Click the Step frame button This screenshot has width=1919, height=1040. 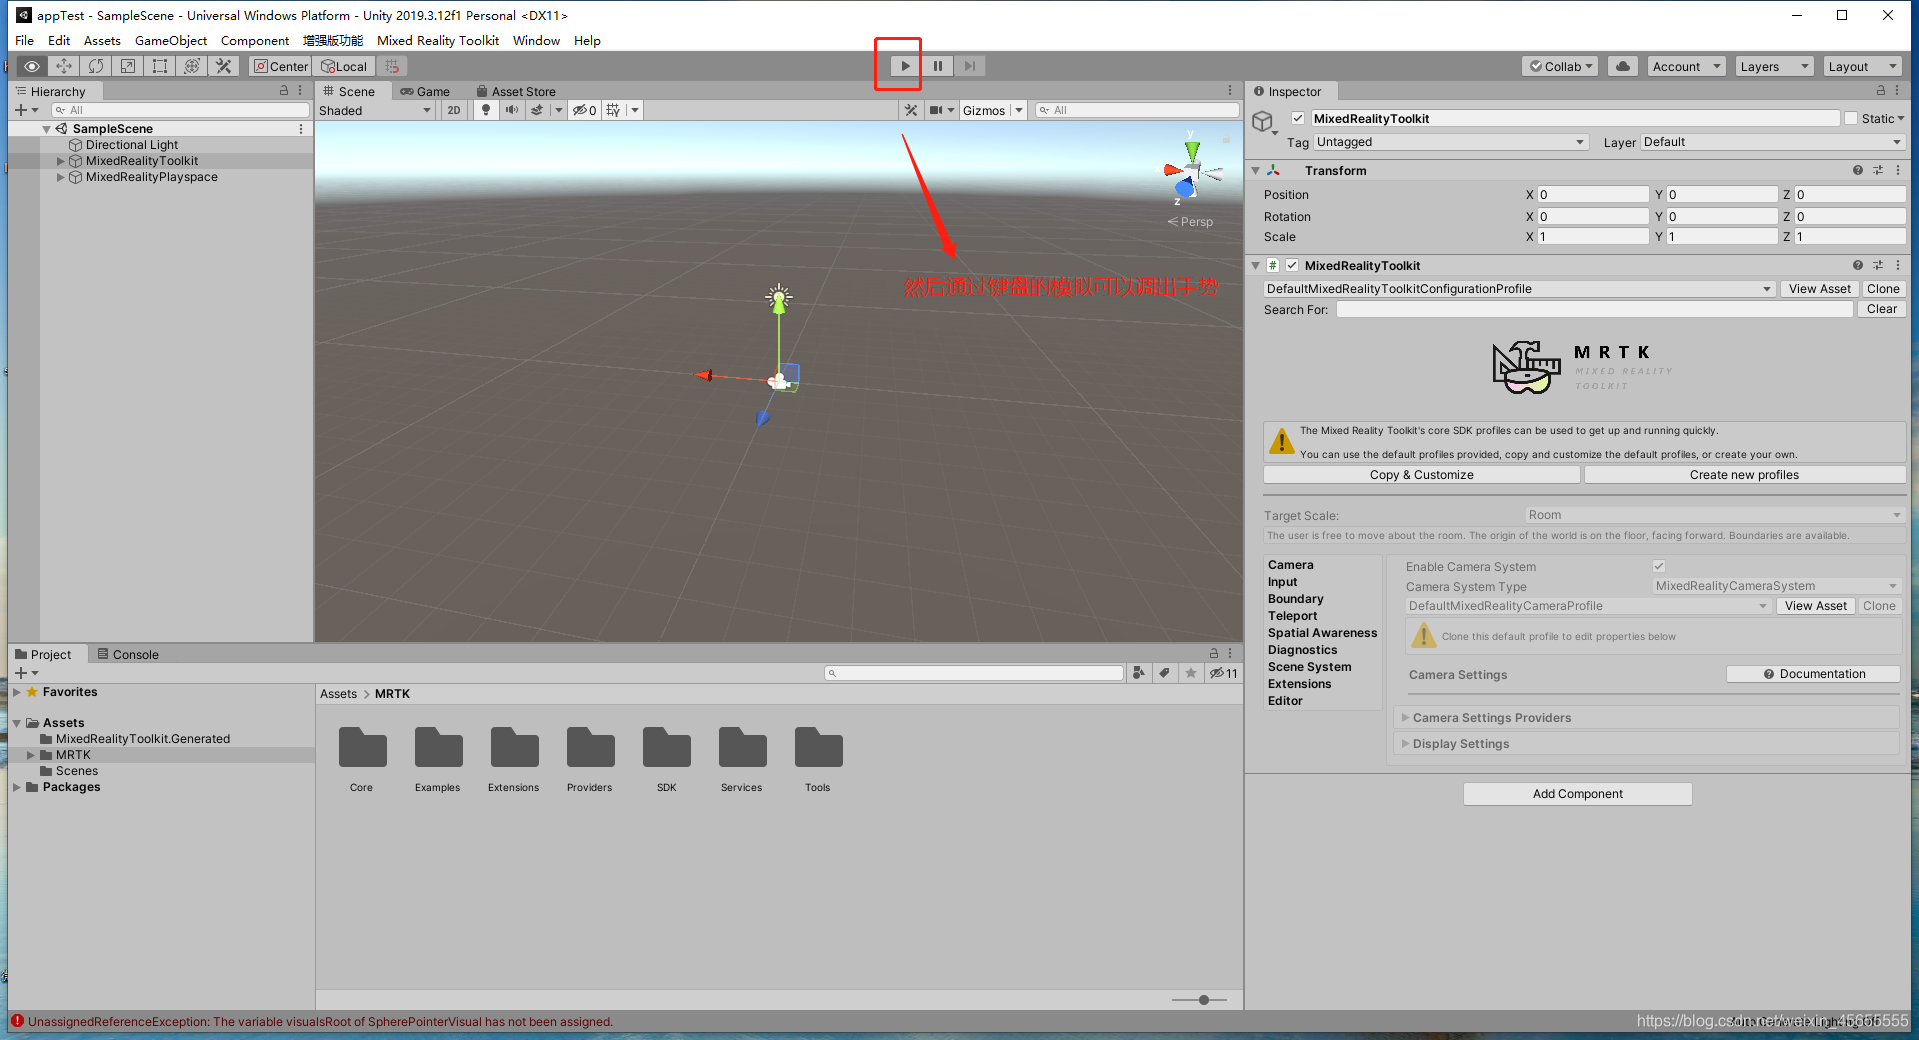pyautogui.click(x=970, y=66)
